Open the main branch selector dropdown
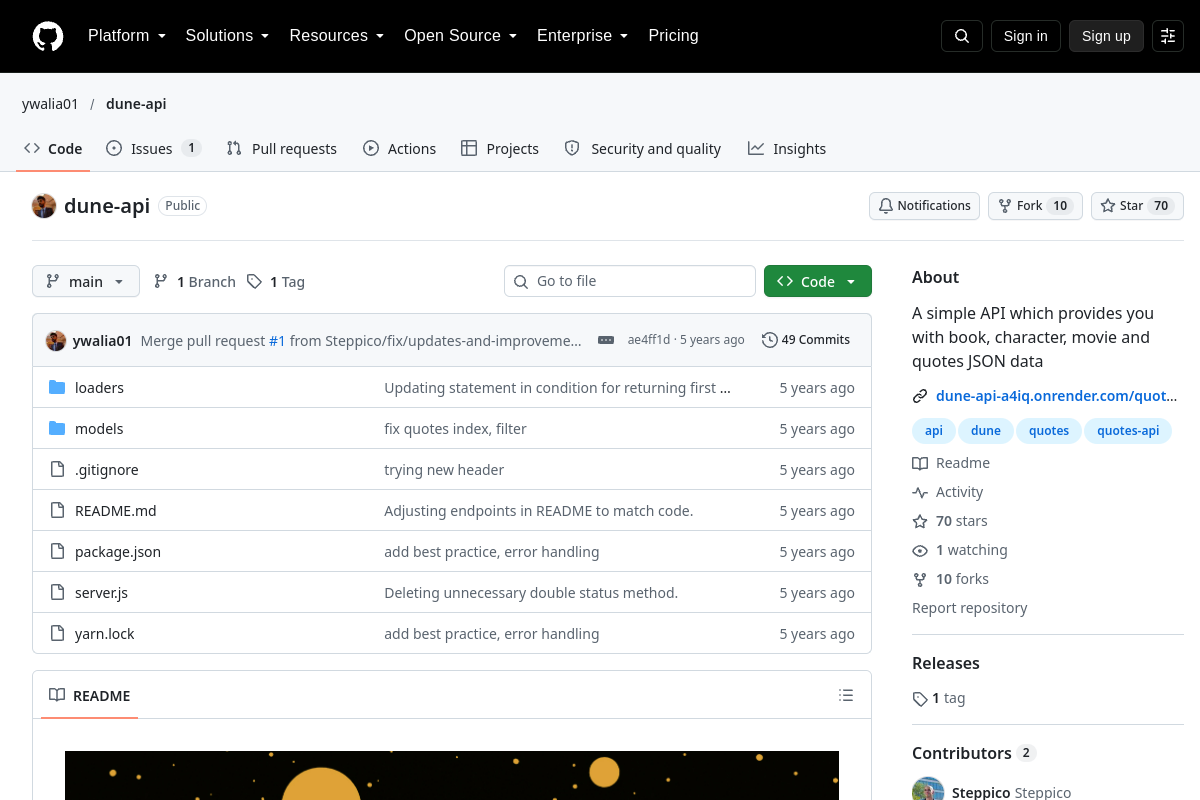Viewport: 1200px width, 800px height. pyautogui.click(x=86, y=282)
